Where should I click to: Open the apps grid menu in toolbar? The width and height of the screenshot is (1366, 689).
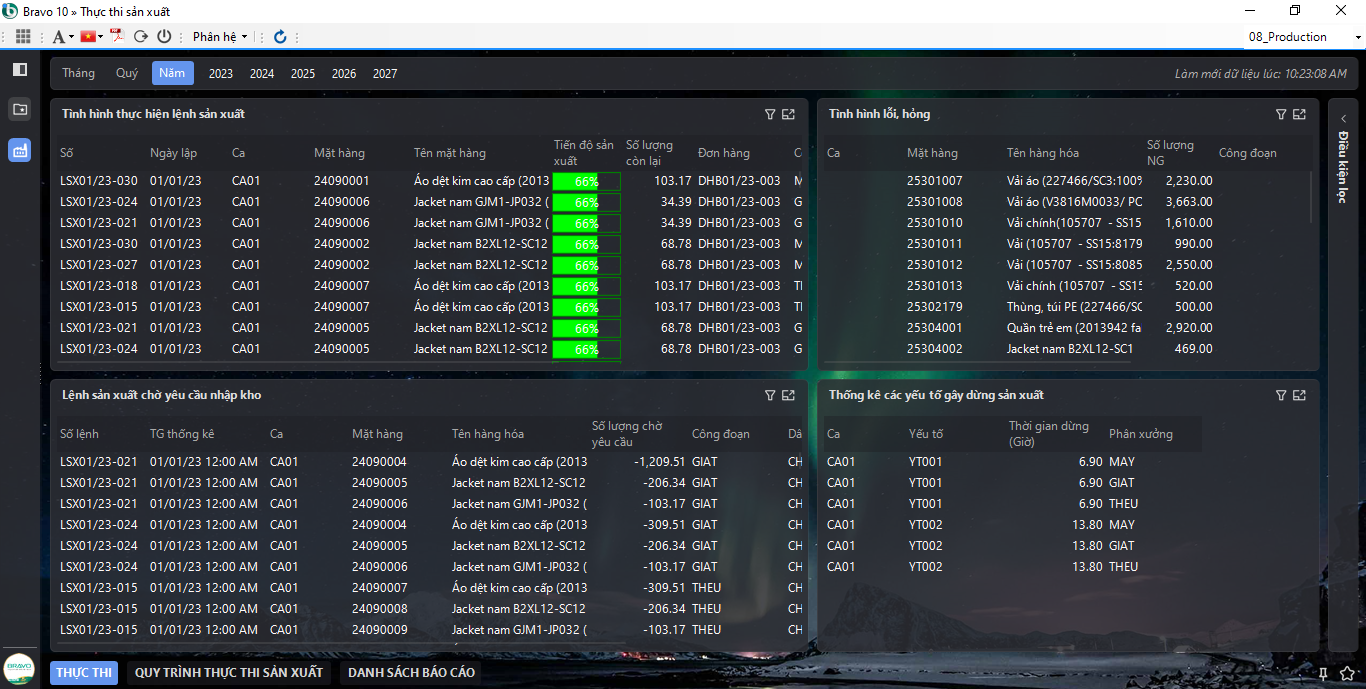tap(23, 37)
